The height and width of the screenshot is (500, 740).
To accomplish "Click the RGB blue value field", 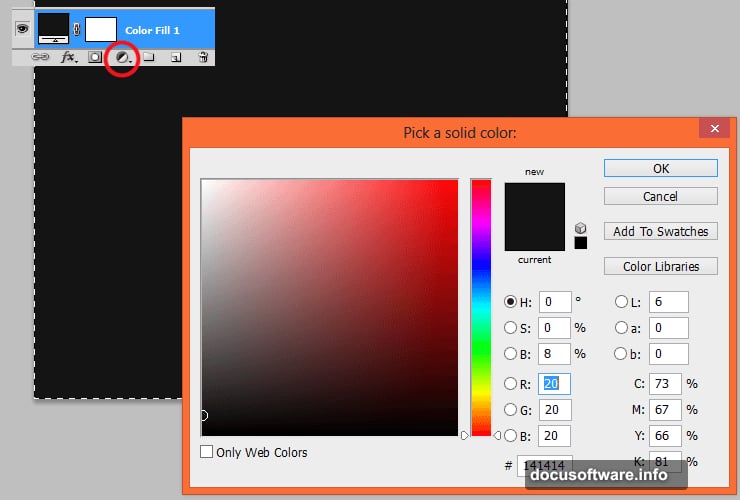I will click(x=555, y=436).
